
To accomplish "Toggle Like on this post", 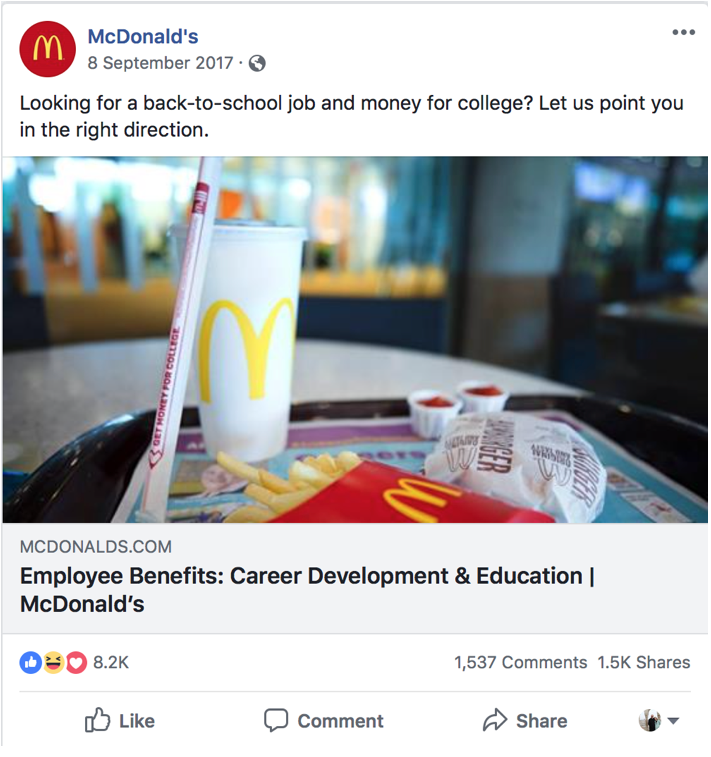I will coord(120,721).
